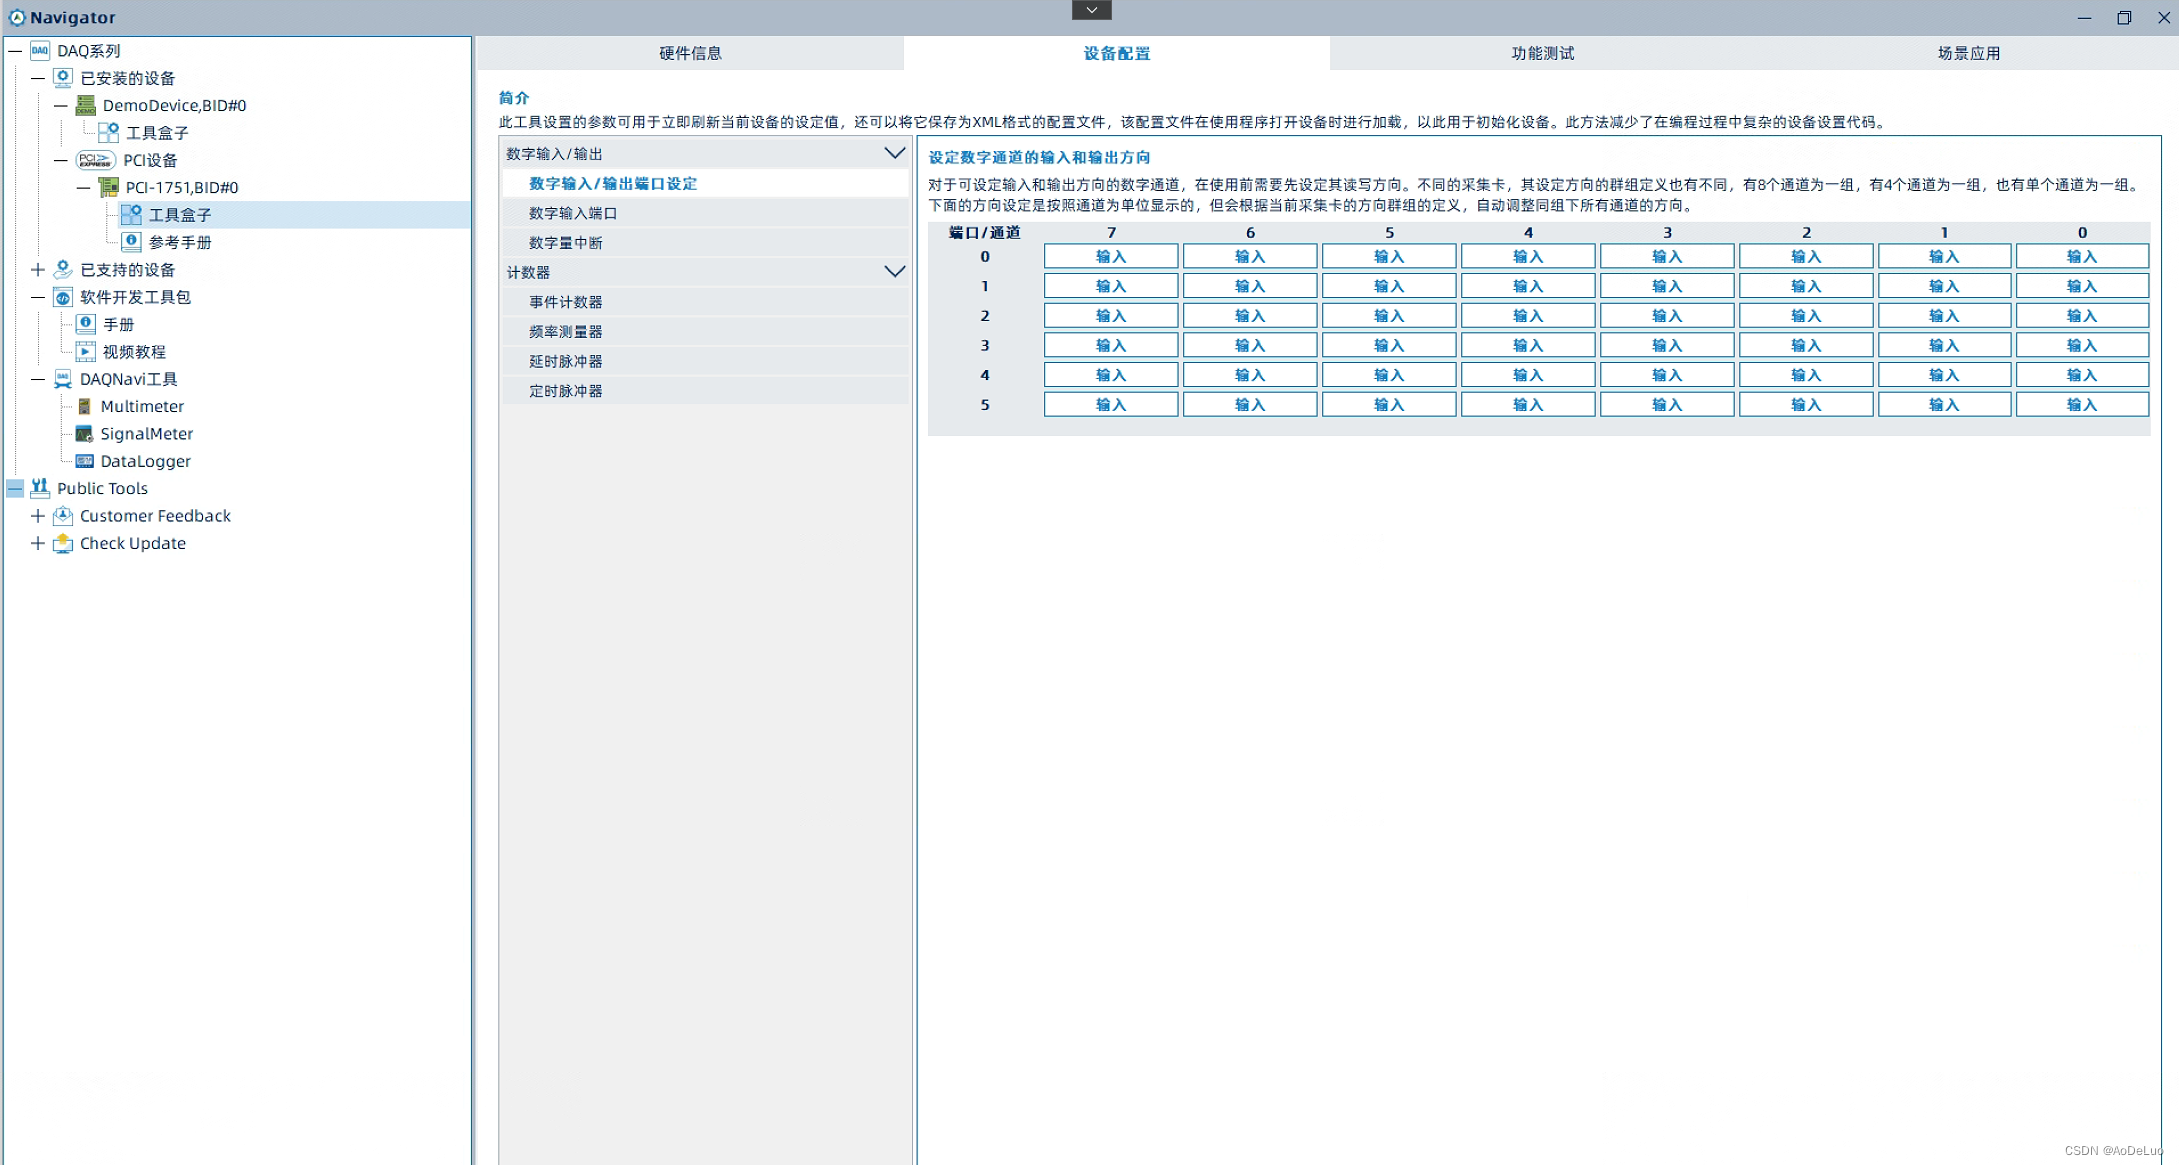The height and width of the screenshot is (1165, 2179).
Task: Click the 工具盒子 icon under PCI-1751
Action: click(x=131, y=214)
